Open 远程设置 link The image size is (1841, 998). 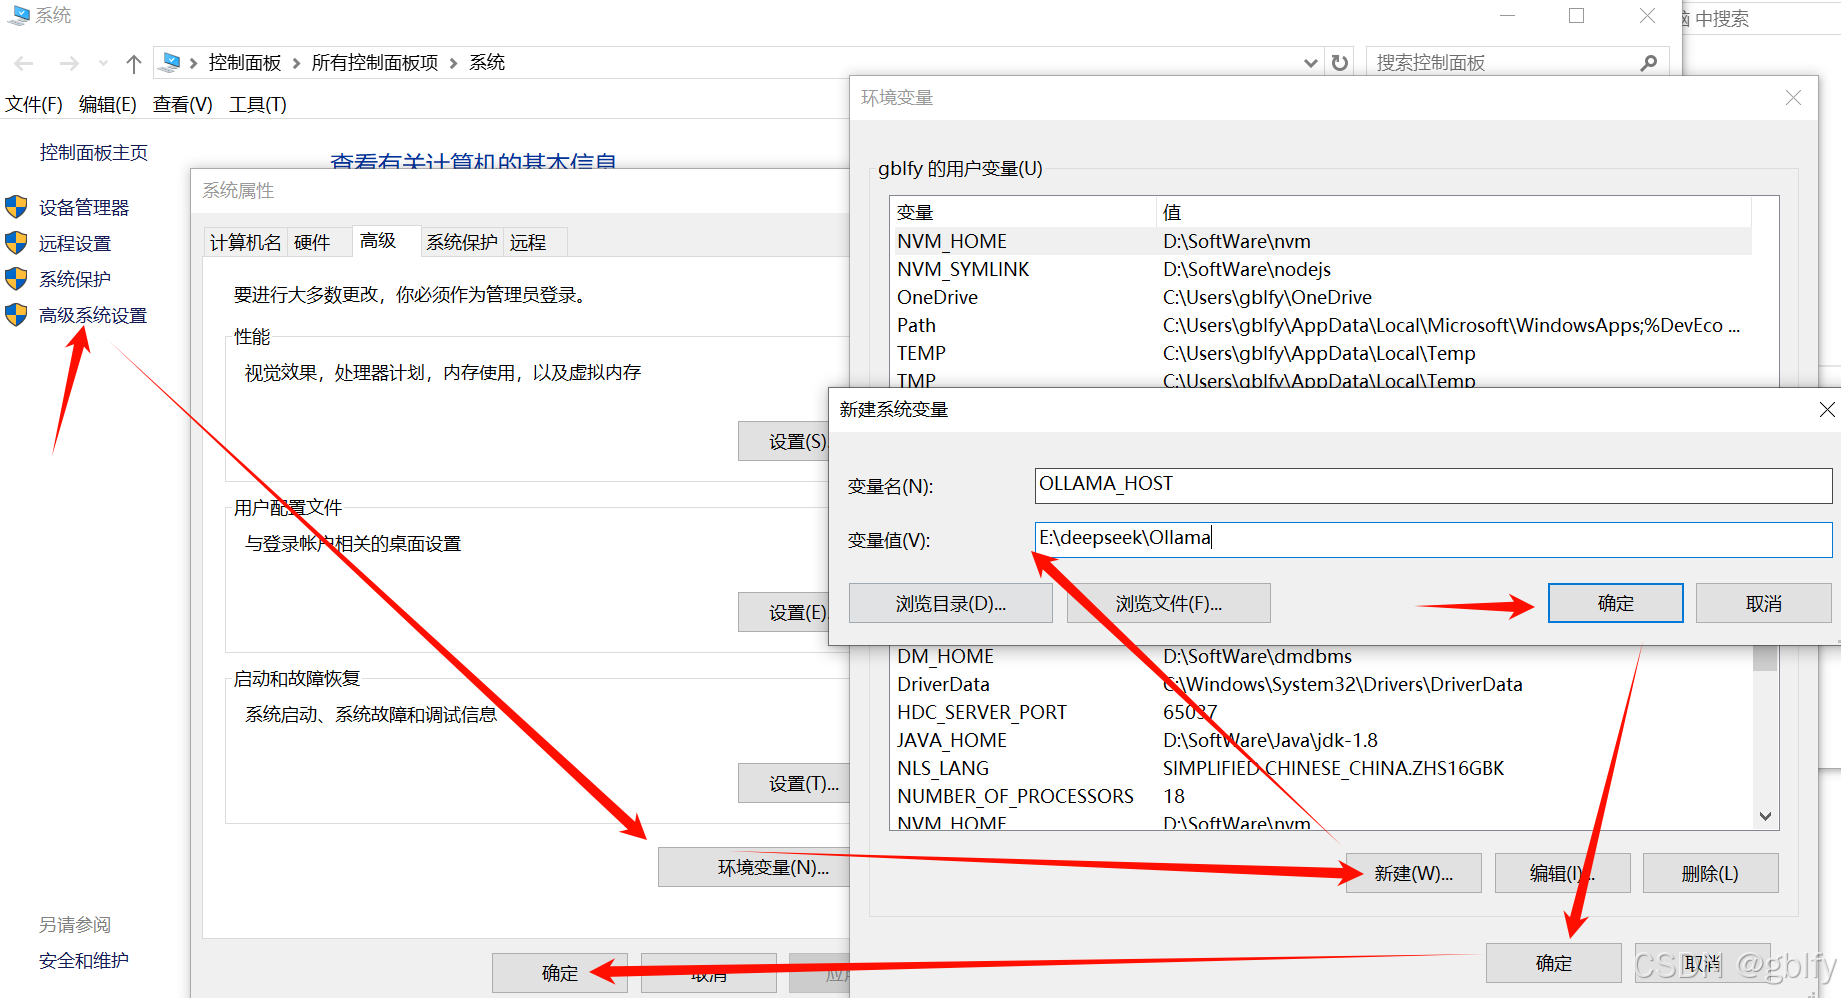click(x=75, y=243)
